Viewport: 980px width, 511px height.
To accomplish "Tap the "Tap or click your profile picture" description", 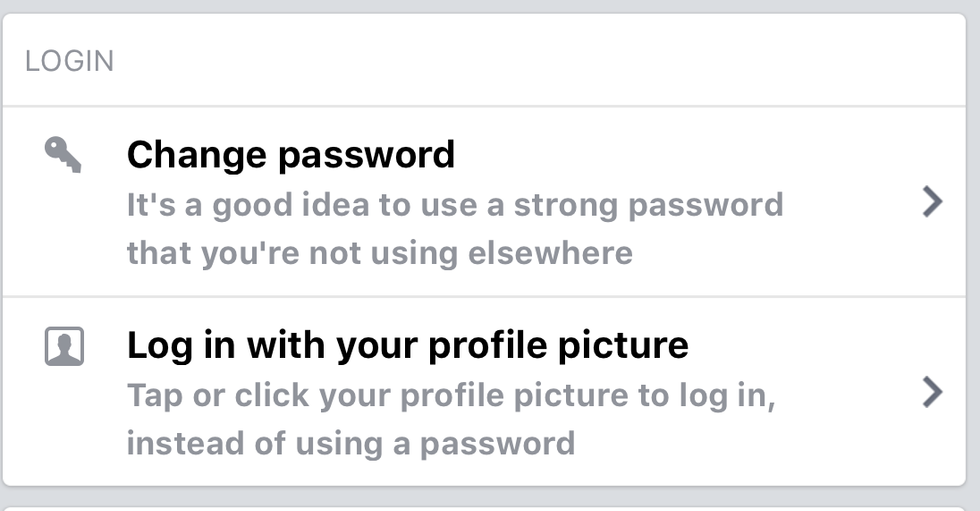I will point(451,395).
